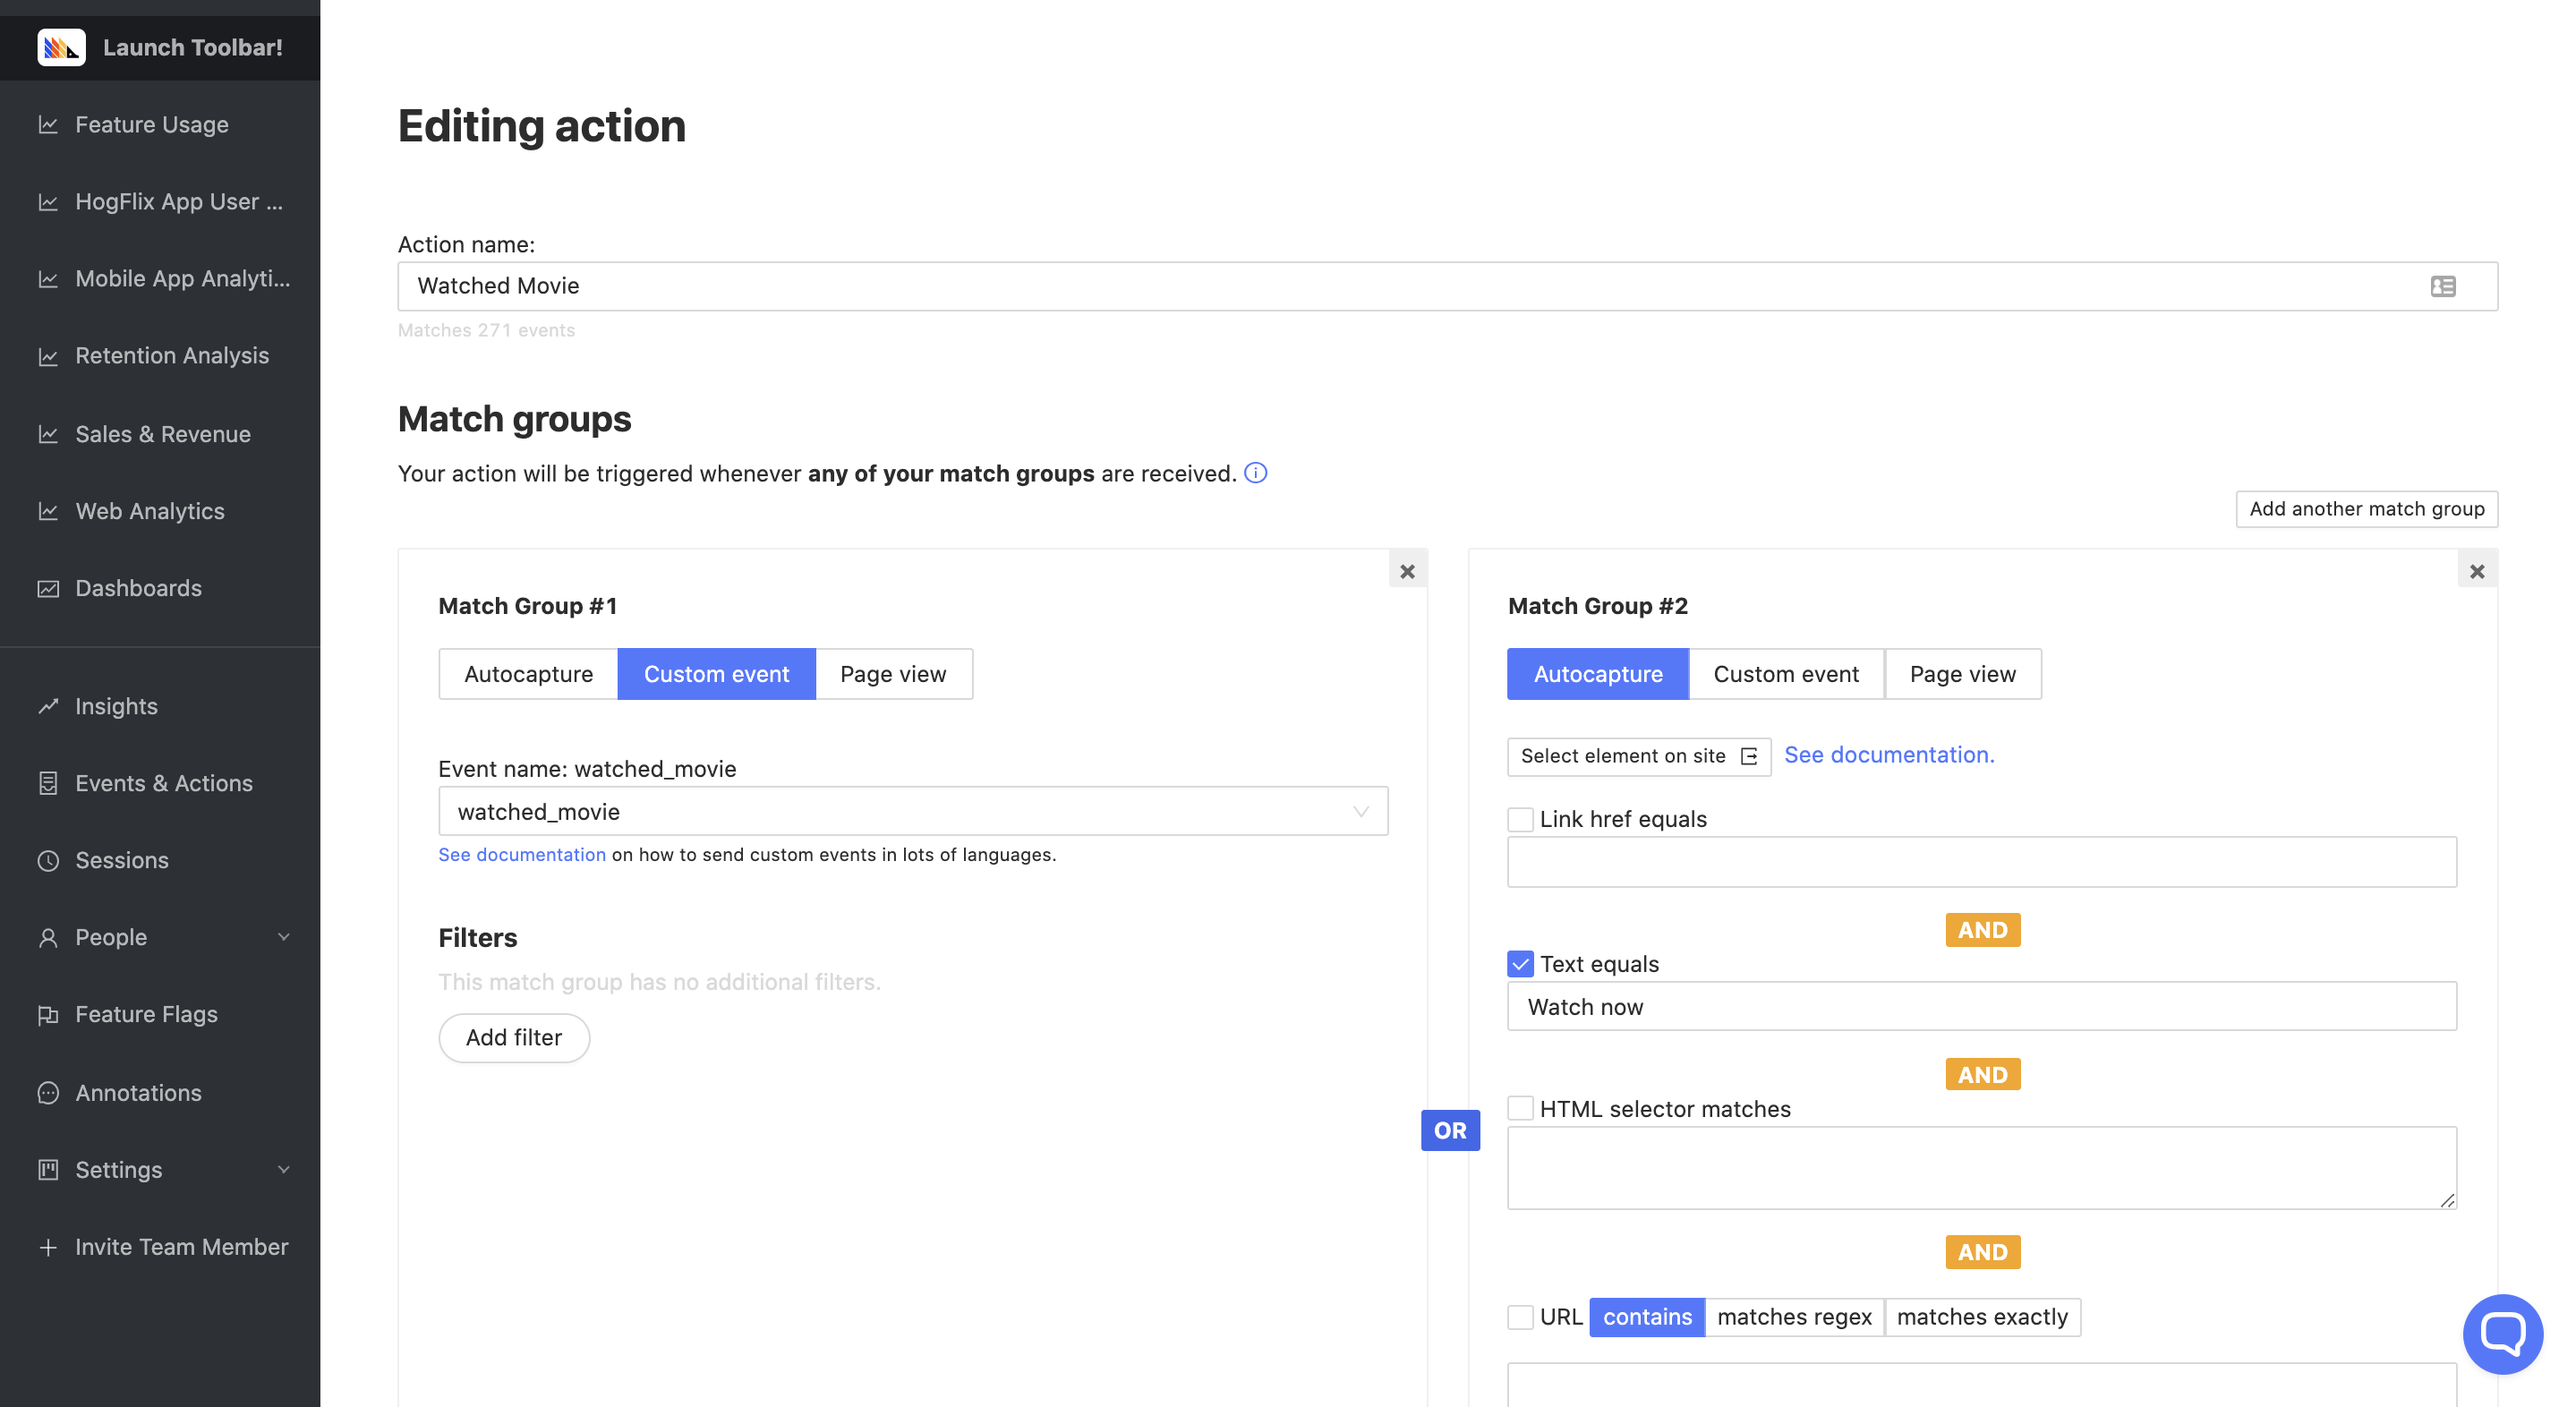Select URL matches regex option
Image resolution: width=2576 pixels, height=1407 pixels.
tap(1794, 1317)
